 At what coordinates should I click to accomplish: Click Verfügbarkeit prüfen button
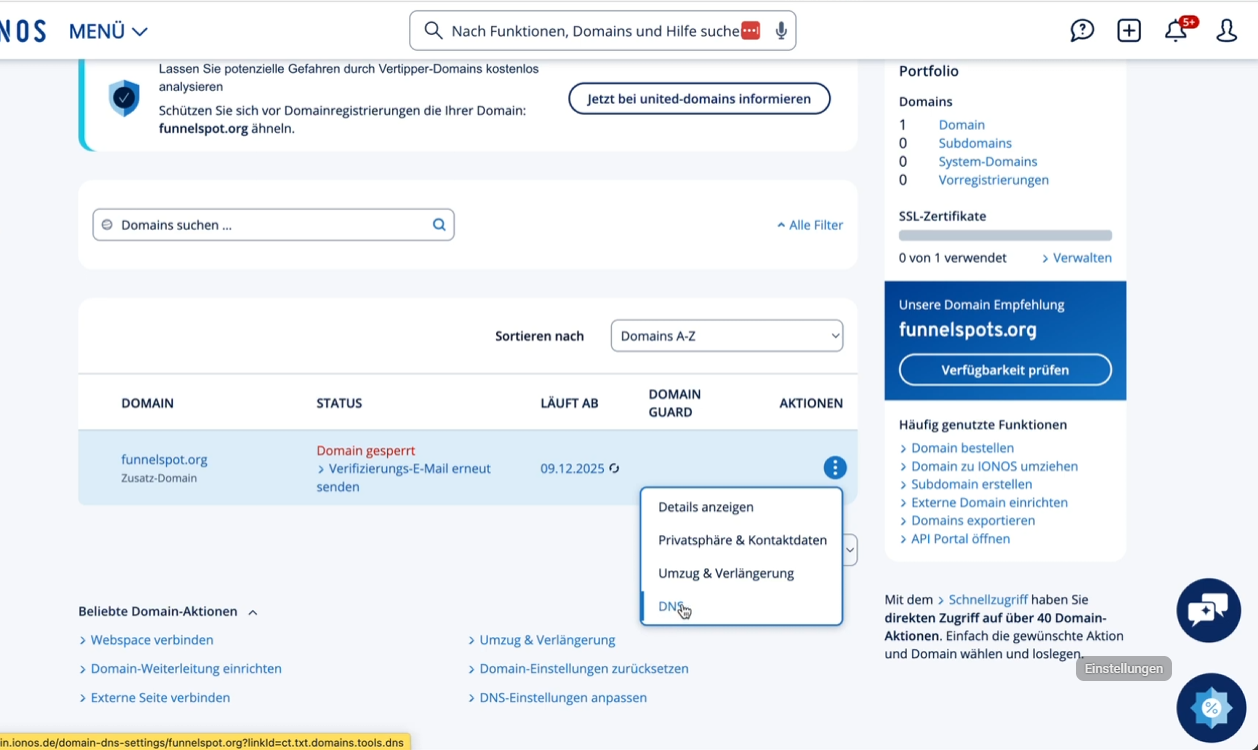tap(1005, 370)
